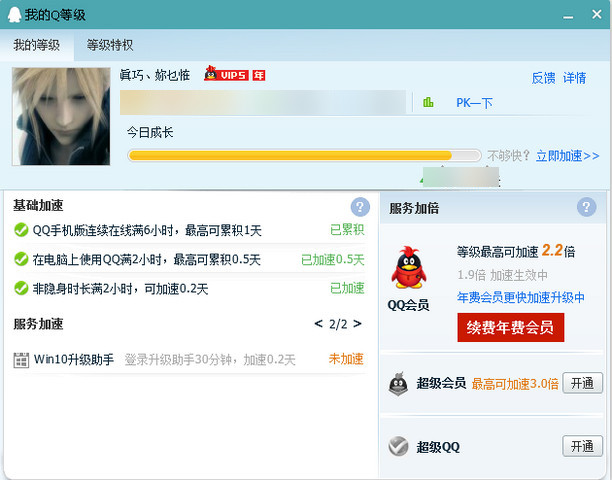Go to next 服务加速 page arrow

pos(358,324)
